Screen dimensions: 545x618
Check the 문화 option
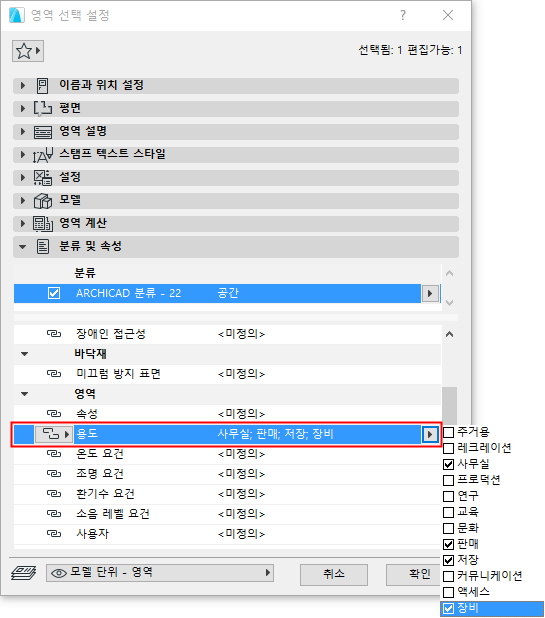coord(448,528)
